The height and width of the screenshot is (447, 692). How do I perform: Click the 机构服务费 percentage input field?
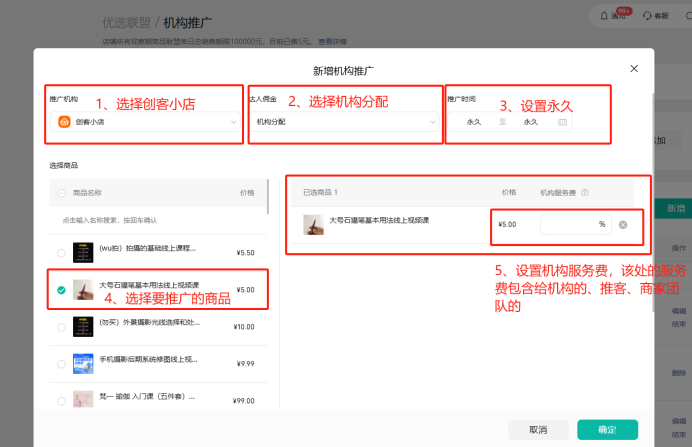[575, 225]
